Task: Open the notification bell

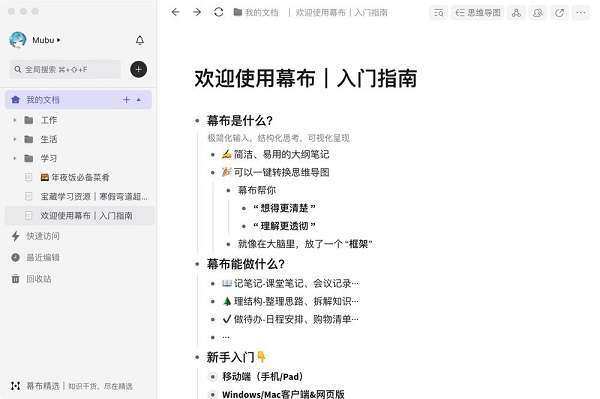Action: click(140, 40)
